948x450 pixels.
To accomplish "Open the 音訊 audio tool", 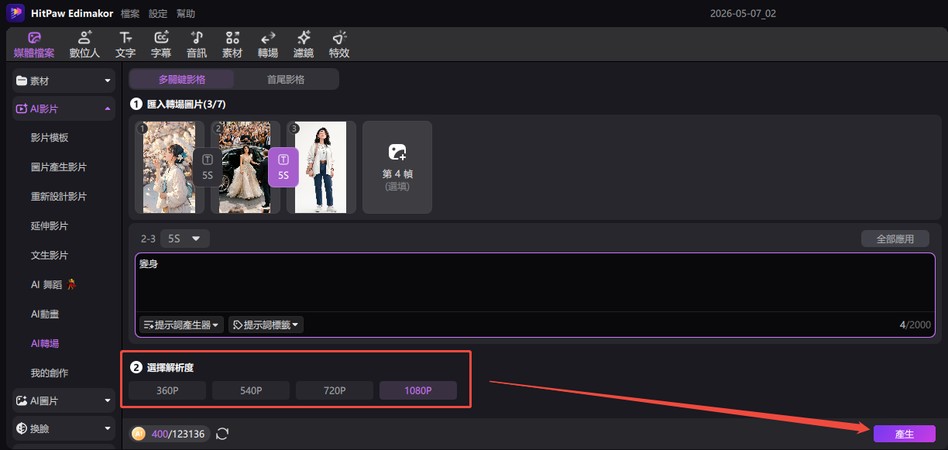I will point(196,45).
